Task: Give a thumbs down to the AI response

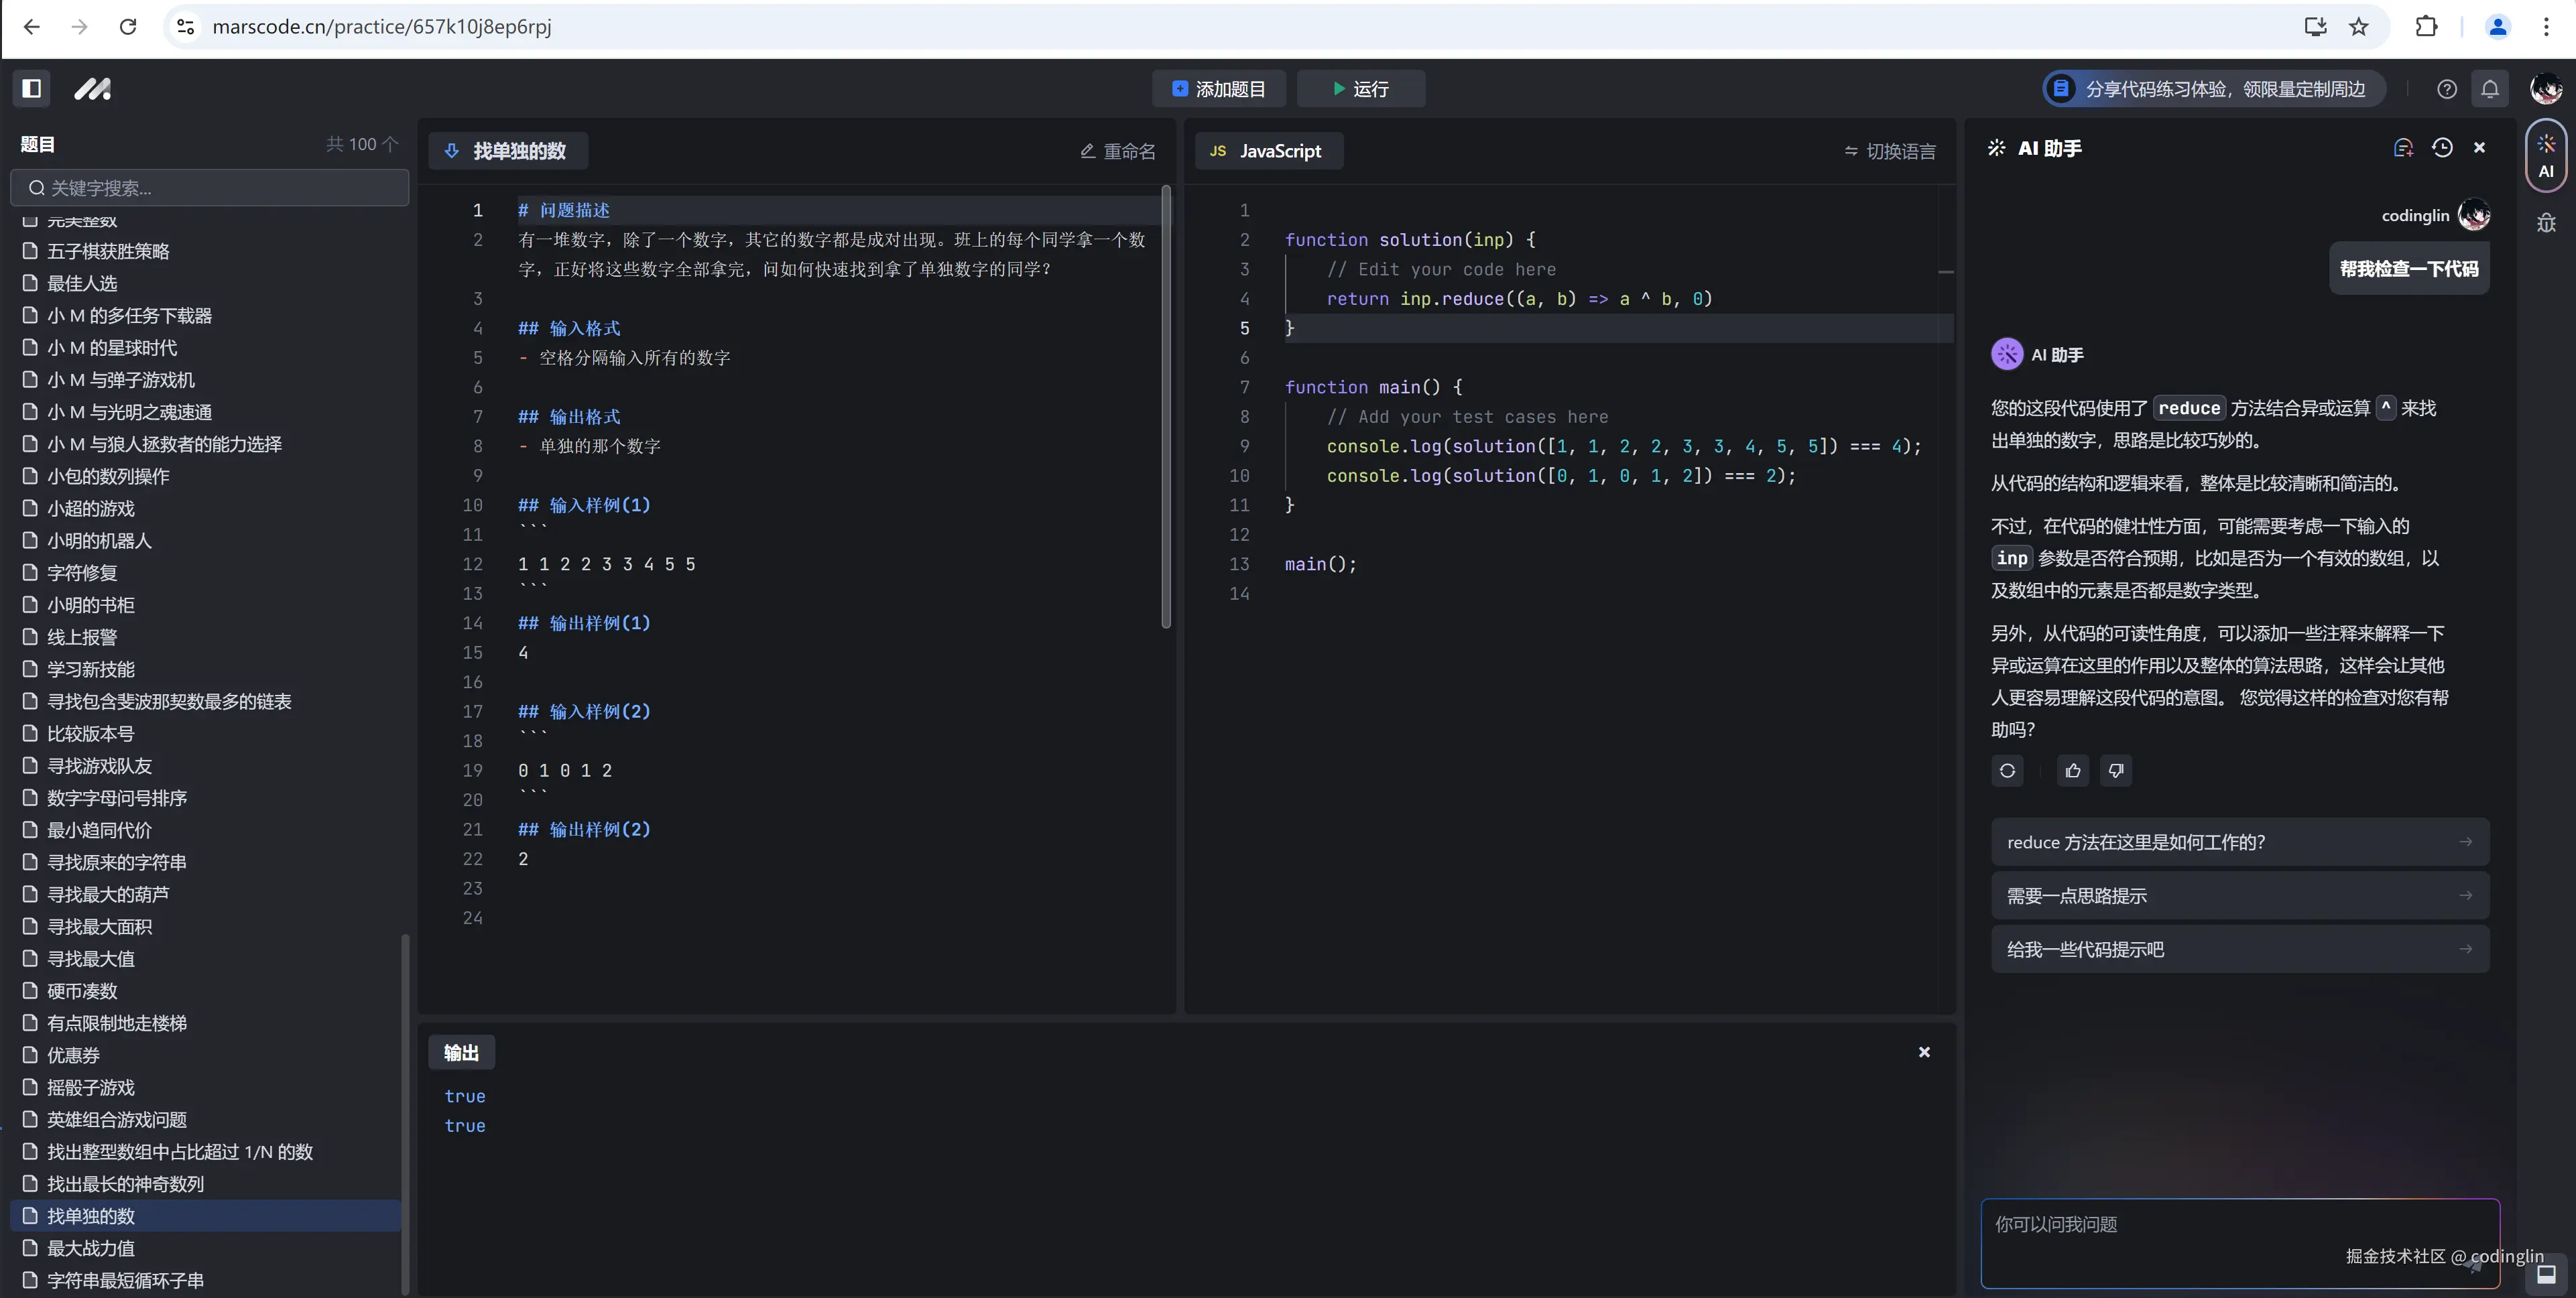Action: [2116, 770]
